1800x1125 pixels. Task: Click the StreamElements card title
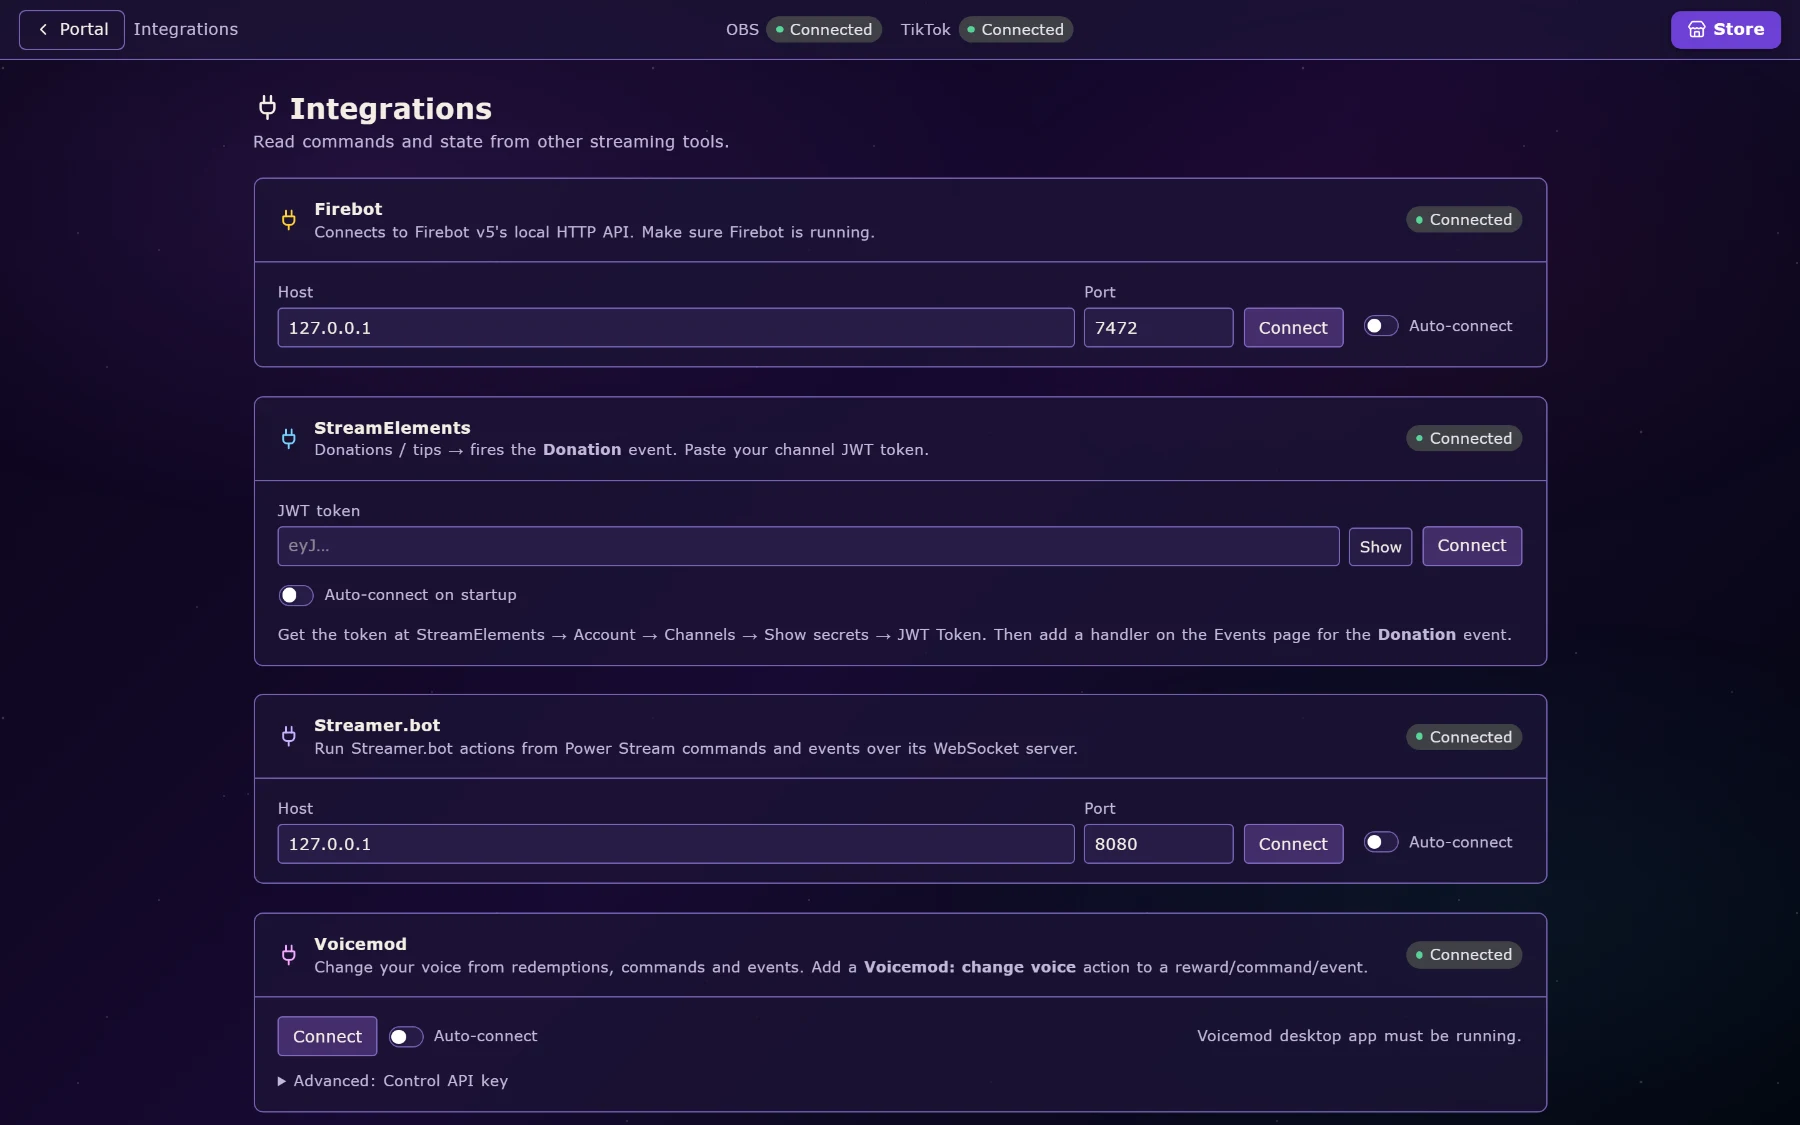[392, 428]
